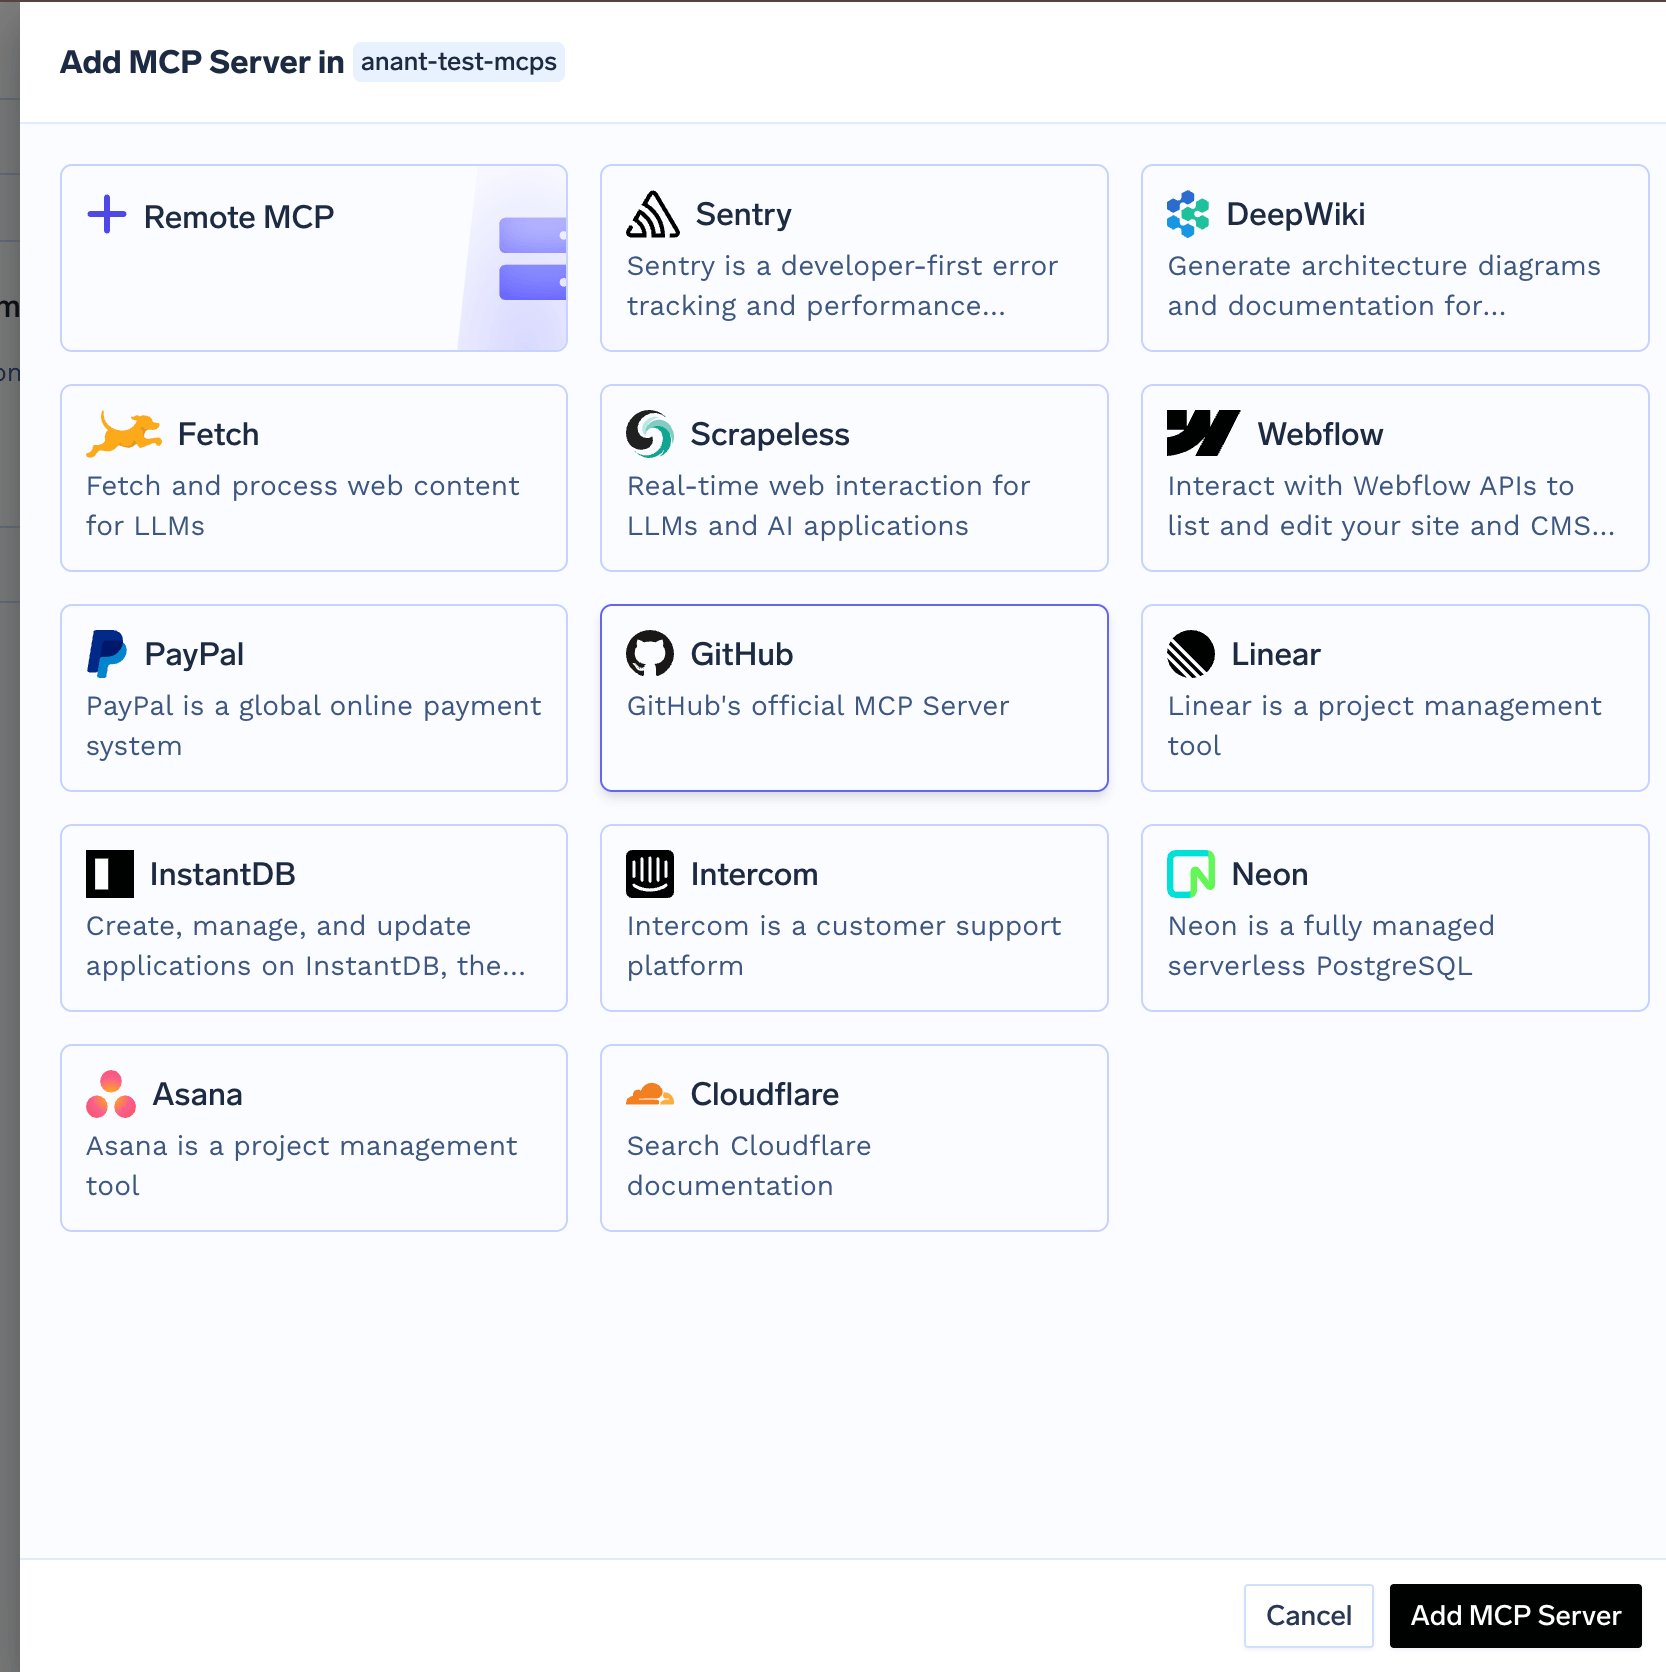Cancel adding an MCP server
Screen dimensions: 1666x1672
[x=1308, y=1615]
